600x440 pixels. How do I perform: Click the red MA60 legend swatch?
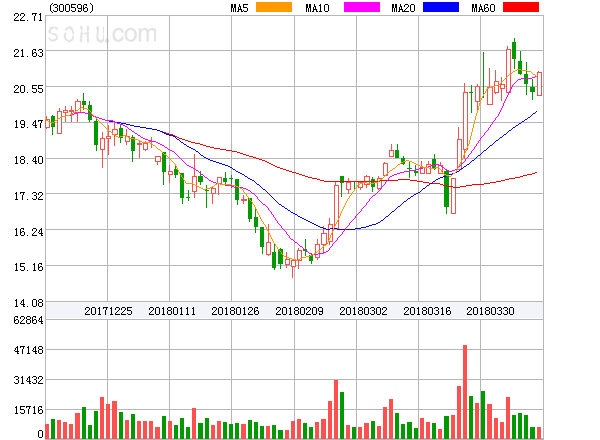(521, 7)
